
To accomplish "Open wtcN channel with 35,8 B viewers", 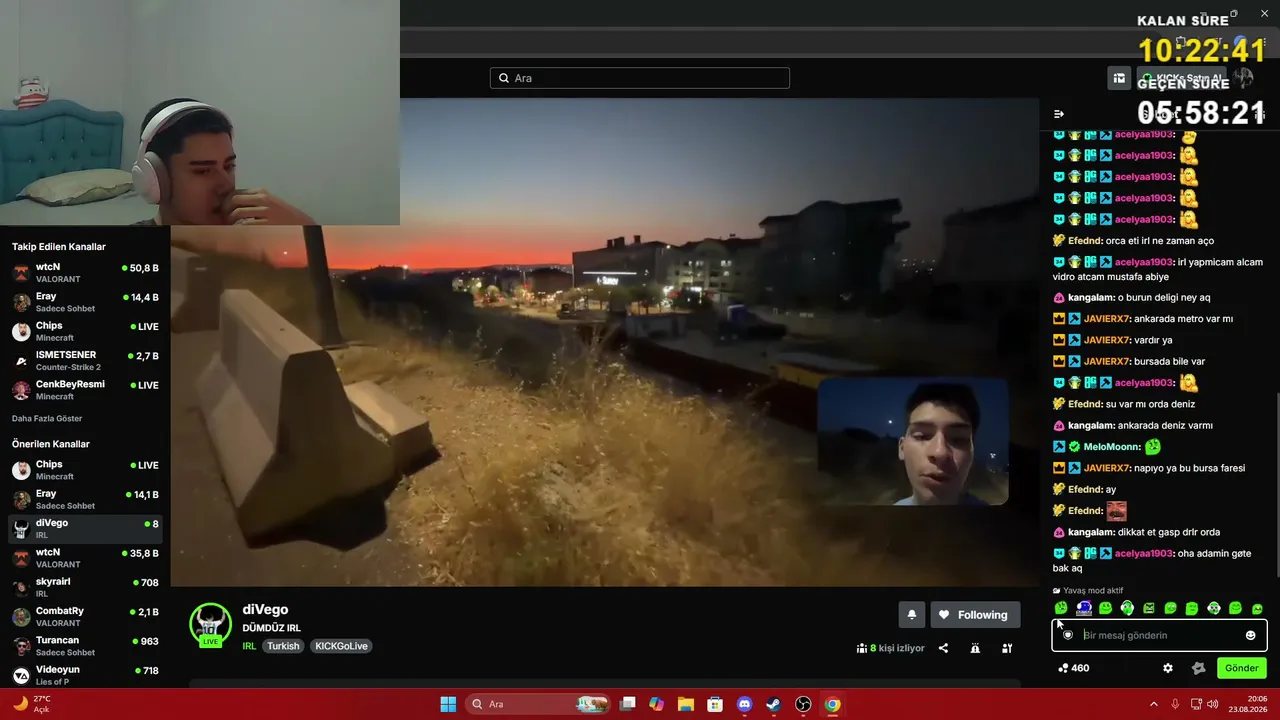I will 85,557.
